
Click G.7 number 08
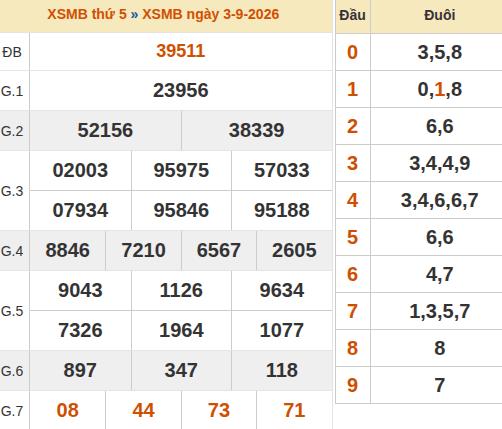pyautogui.click(x=68, y=410)
